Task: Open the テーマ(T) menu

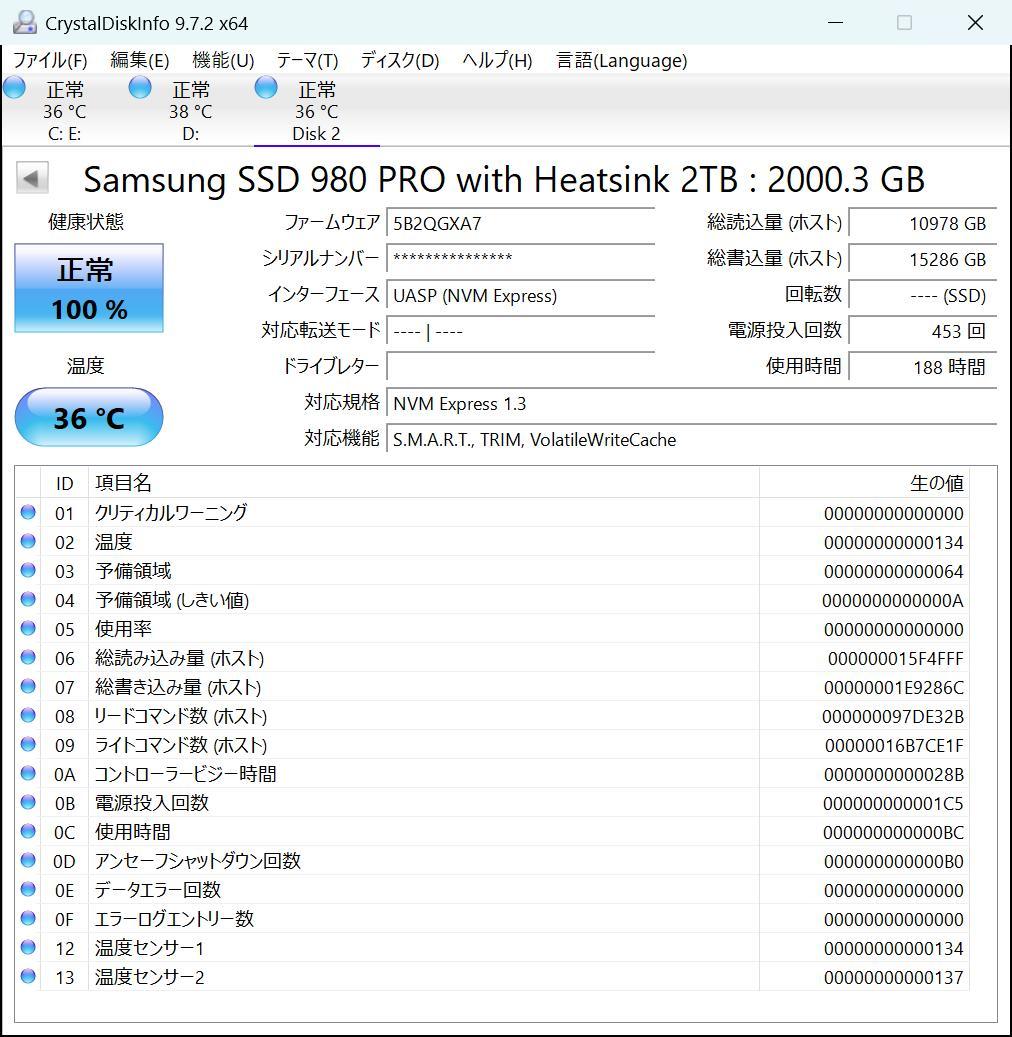Action: [306, 60]
